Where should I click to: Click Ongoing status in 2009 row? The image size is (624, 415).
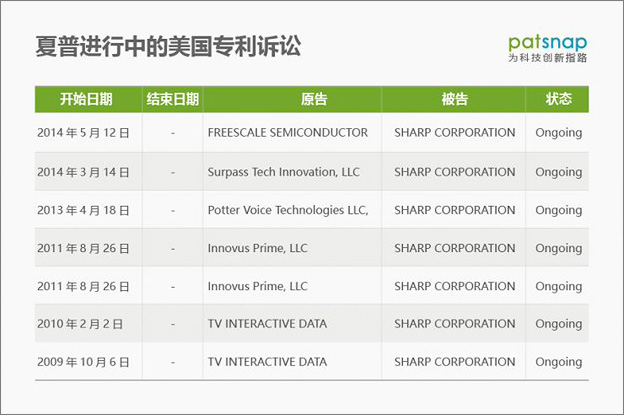(x=559, y=362)
